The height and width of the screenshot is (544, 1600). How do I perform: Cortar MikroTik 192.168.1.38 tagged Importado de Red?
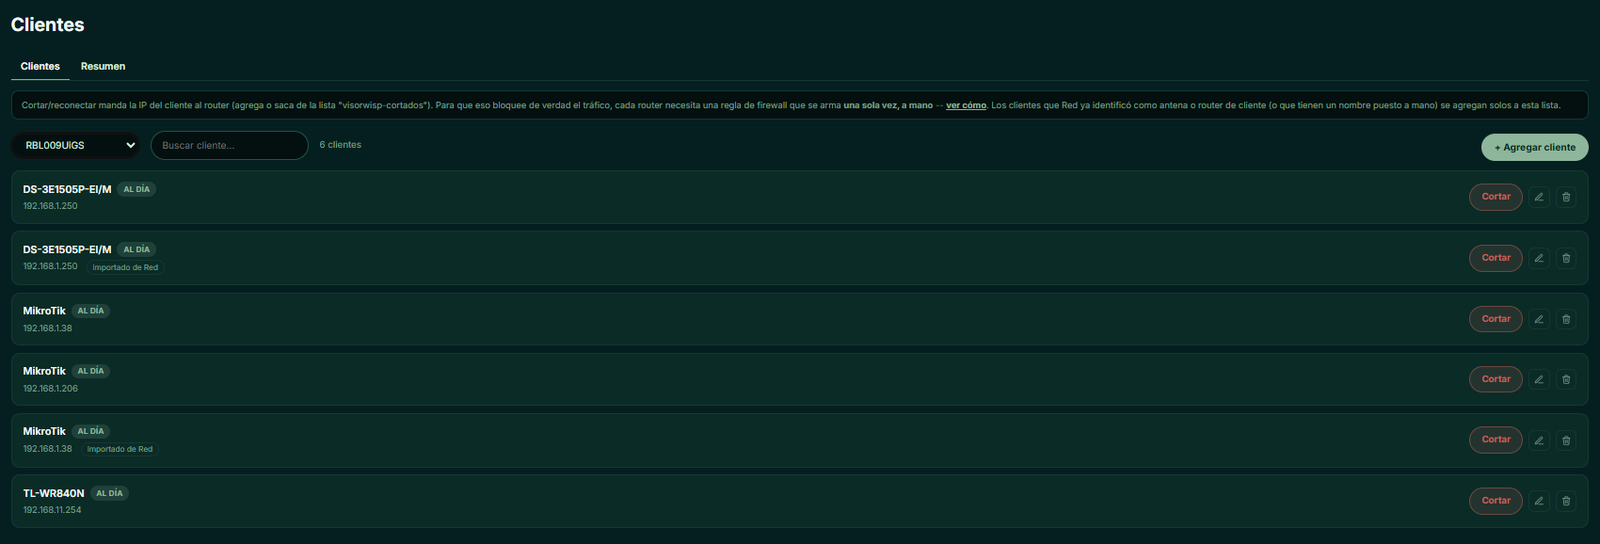[1496, 440]
